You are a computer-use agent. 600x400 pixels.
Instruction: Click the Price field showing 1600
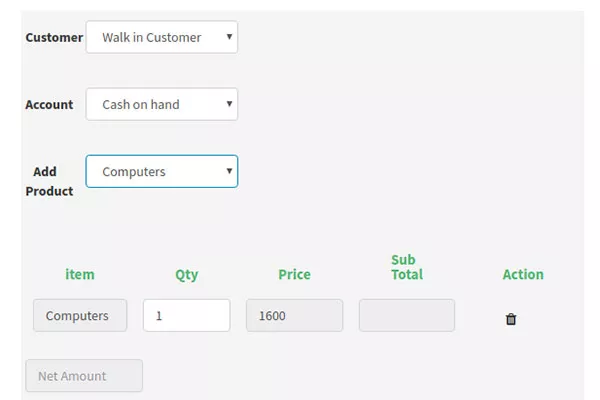[x=294, y=315]
